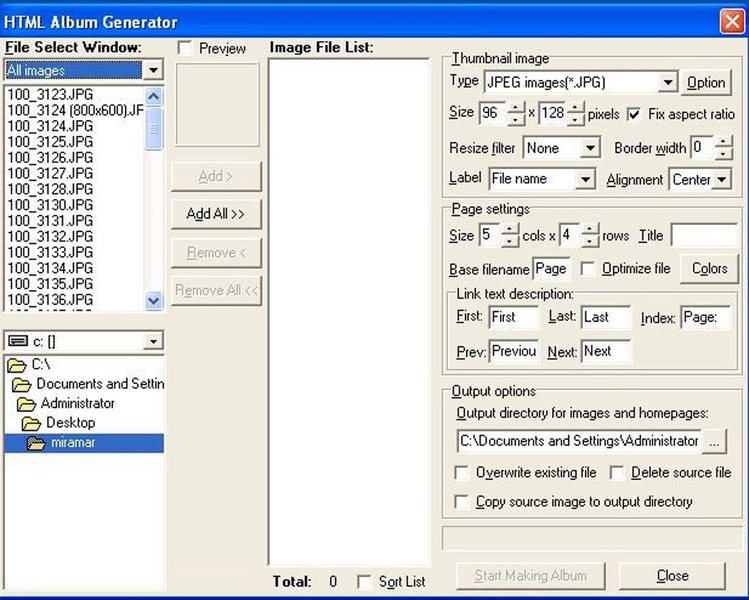Click the thumbnail width field showing 96
Image resolution: width=749 pixels, height=600 pixels.
tap(493, 114)
